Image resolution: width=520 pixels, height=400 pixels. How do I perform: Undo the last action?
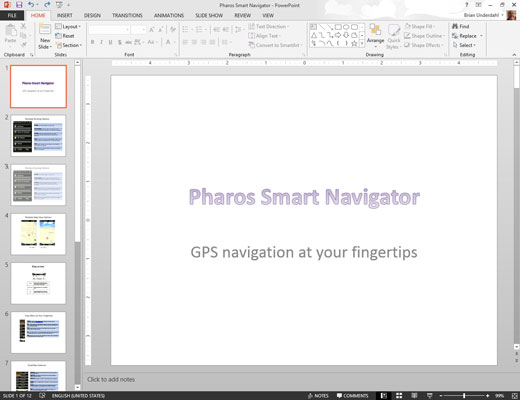(x=31, y=5)
